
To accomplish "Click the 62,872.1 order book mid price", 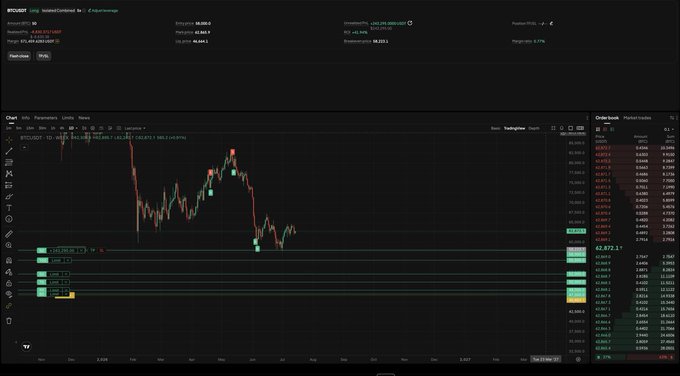I will (x=608, y=248).
